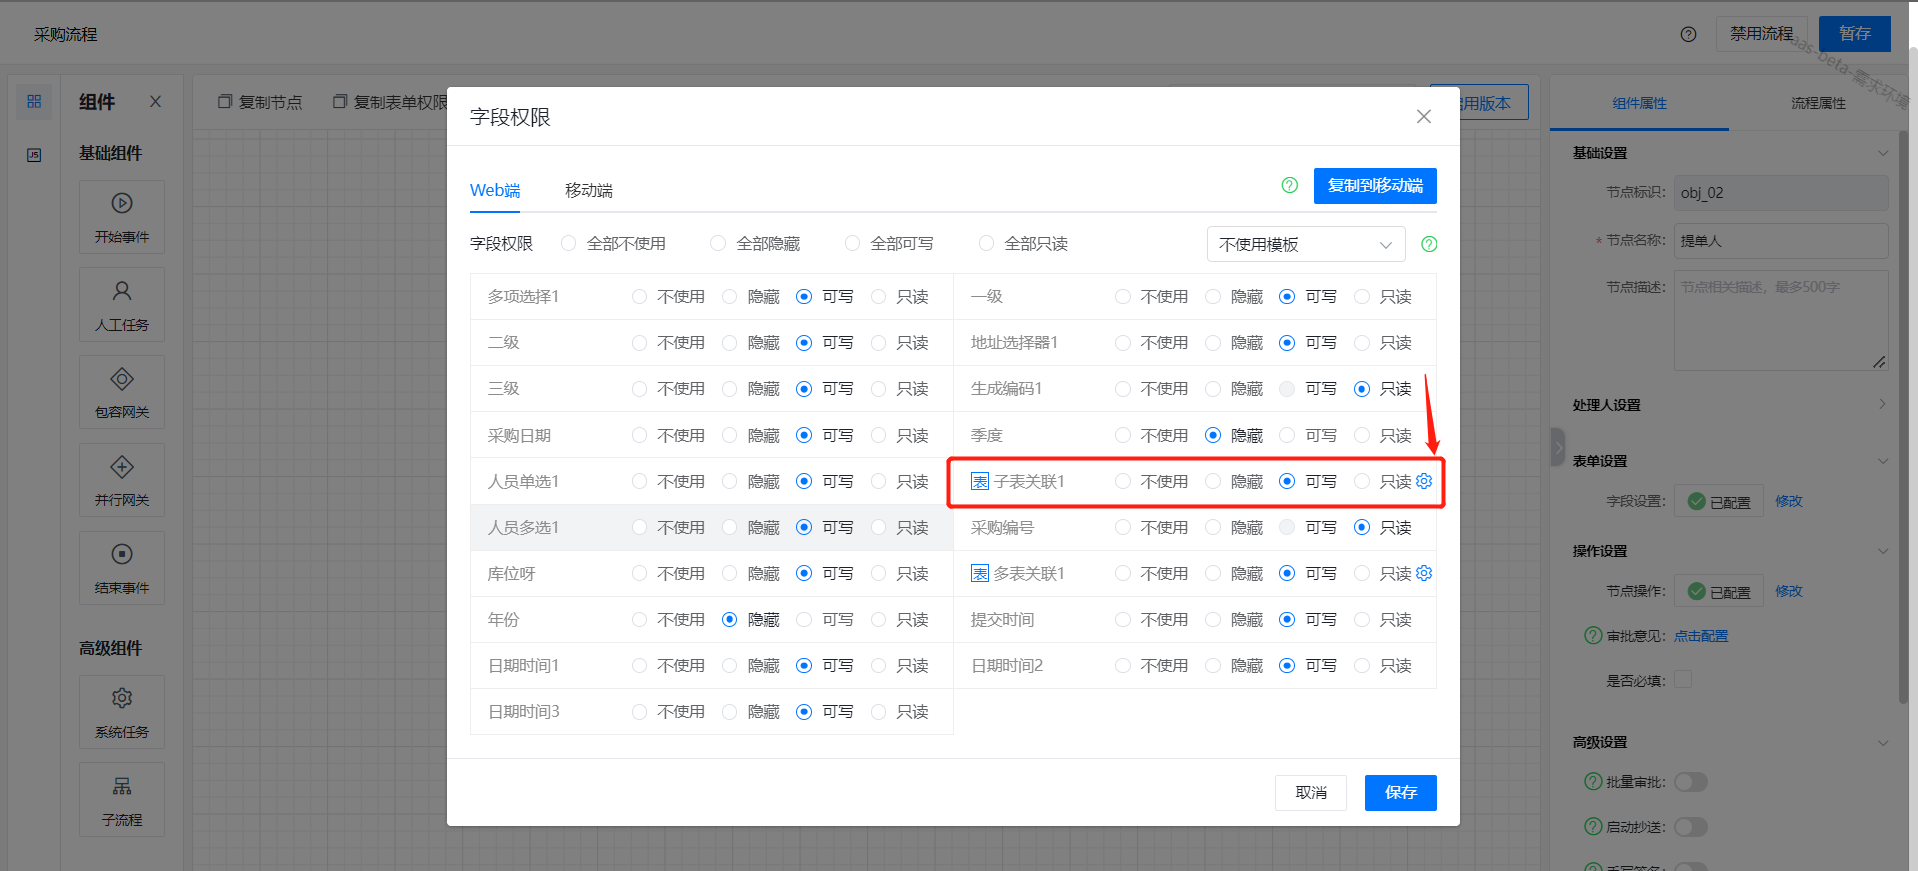The height and width of the screenshot is (871, 1918).
Task: Select 全部可写 radio option
Action: (852, 244)
